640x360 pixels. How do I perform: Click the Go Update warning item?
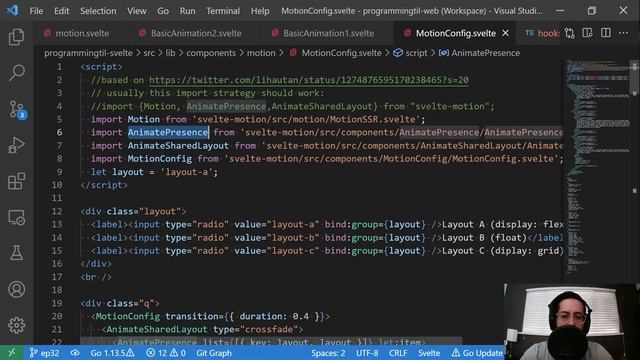(477, 353)
